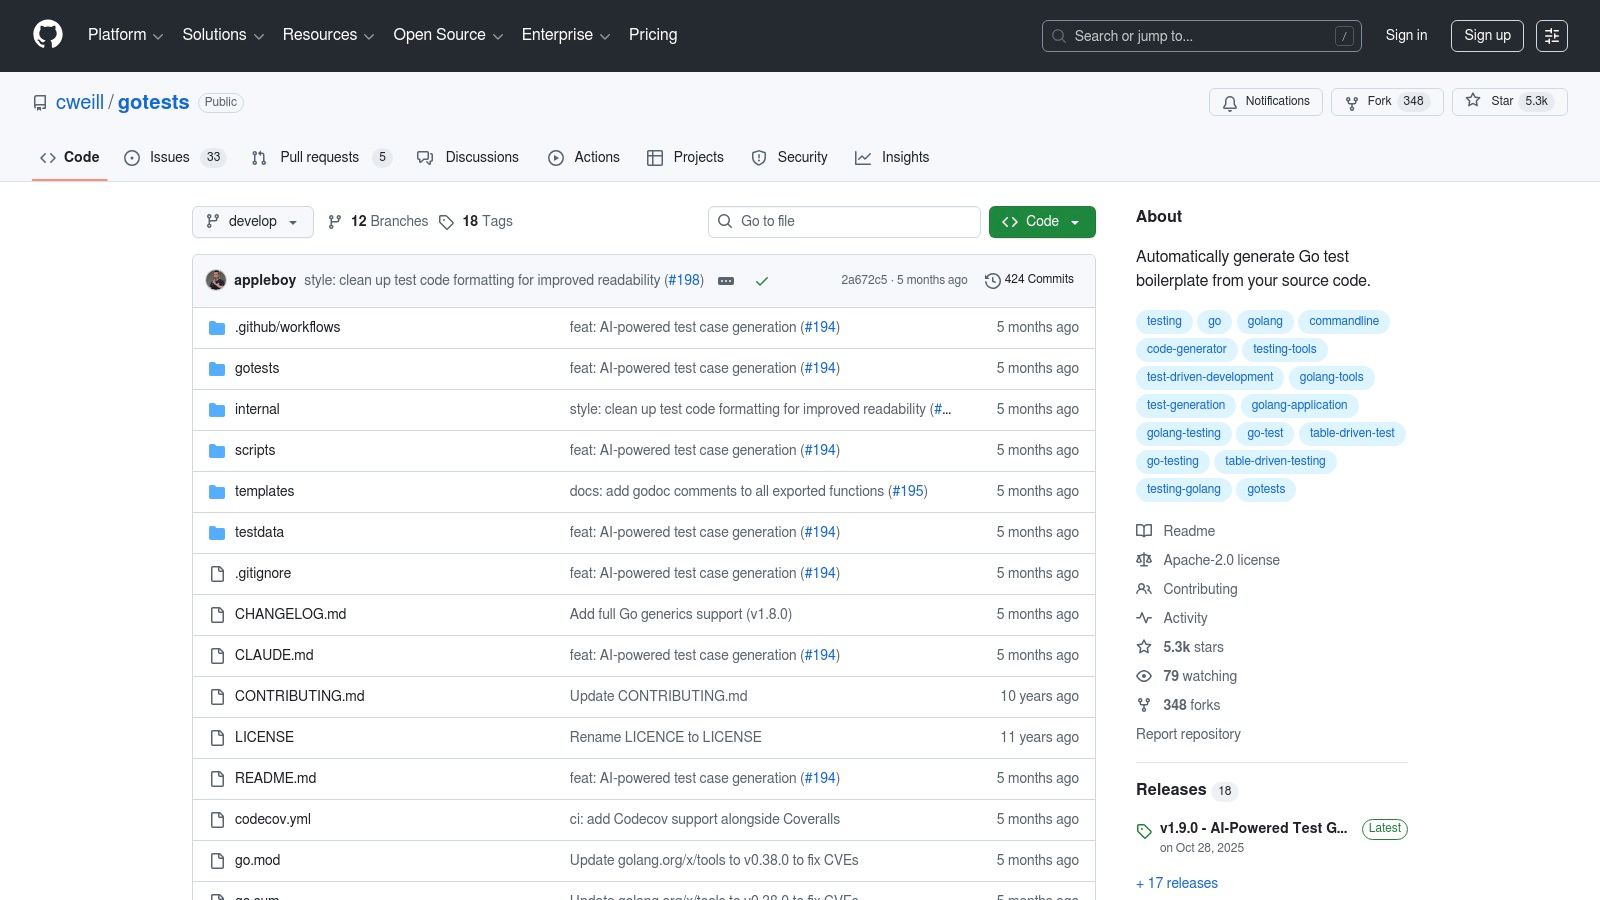Click appleboy's avatar in the commit row
Image resolution: width=1600 pixels, height=900 pixels.
[x=216, y=280]
